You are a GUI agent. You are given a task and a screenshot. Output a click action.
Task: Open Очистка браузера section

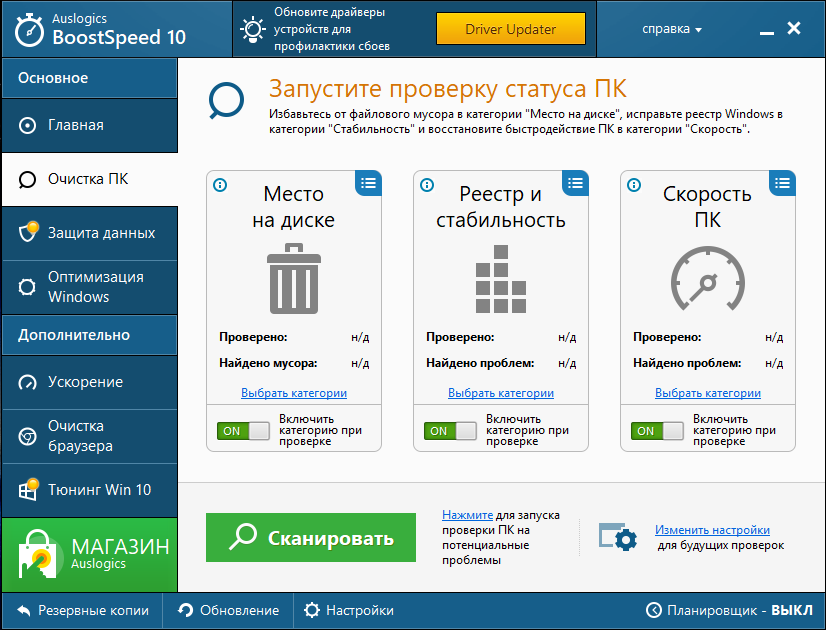point(90,436)
